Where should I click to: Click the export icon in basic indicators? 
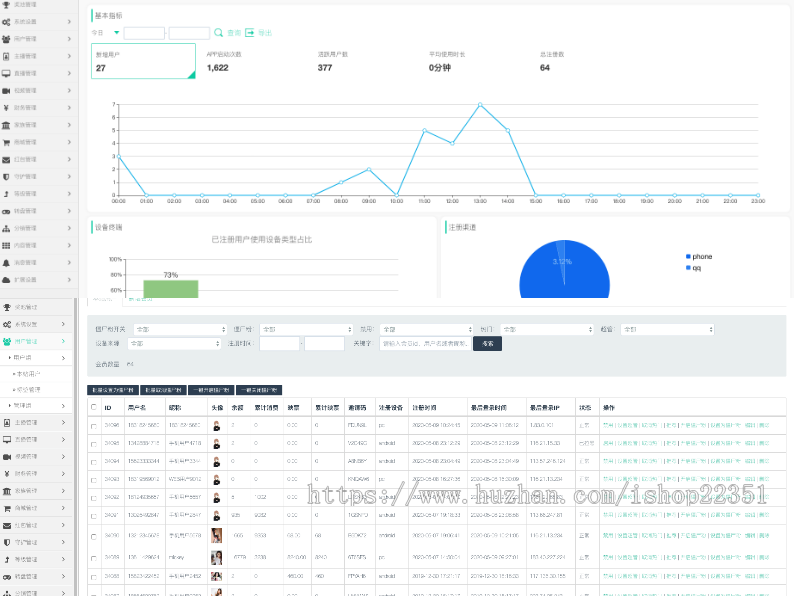pos(250,32)
